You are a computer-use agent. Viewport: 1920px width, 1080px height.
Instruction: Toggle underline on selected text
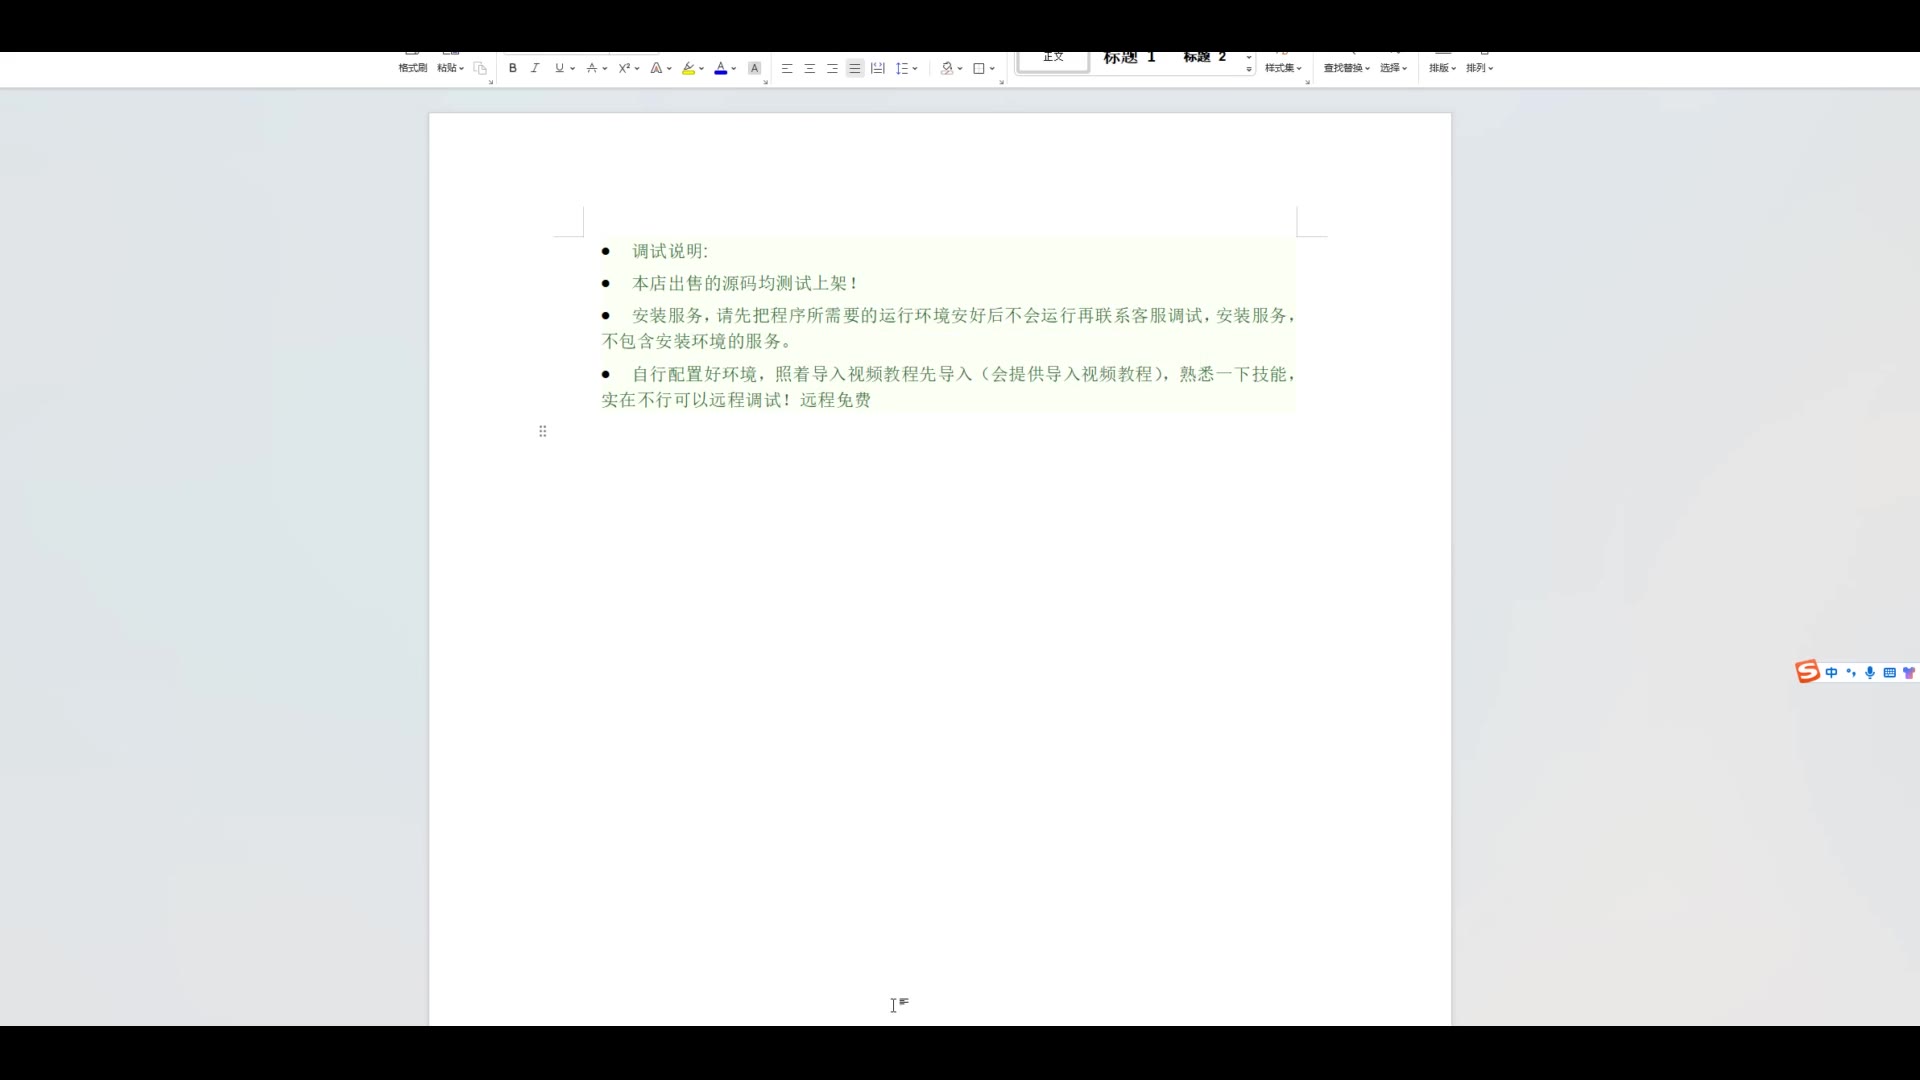(559, 68)
